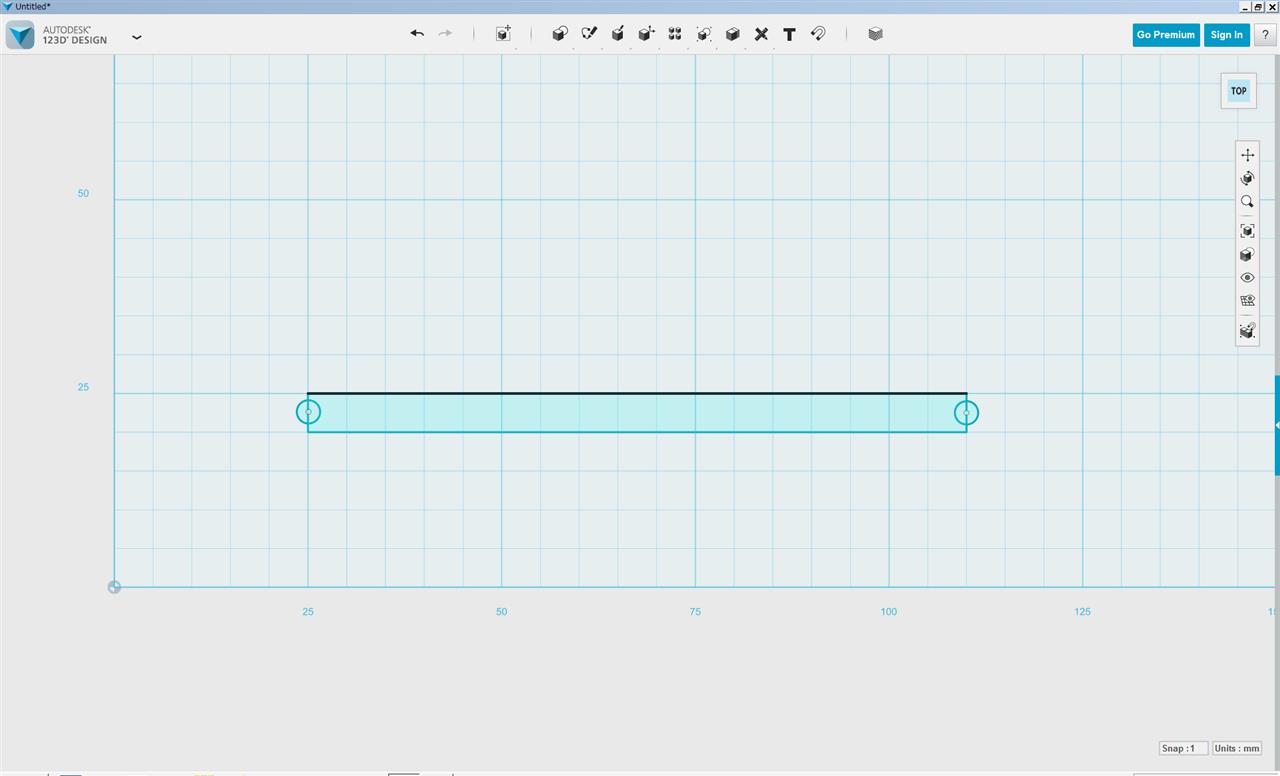Click the vertical axis label 50
1280x776 pixels.
[x=83, y=193]
